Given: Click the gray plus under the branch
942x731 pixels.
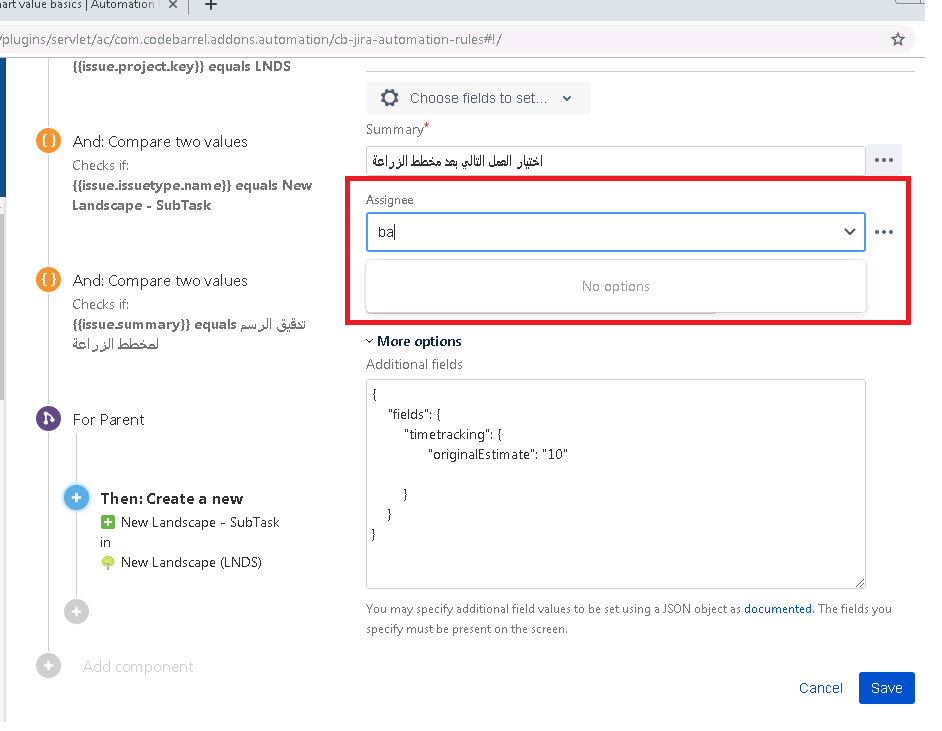Looking at the screenshot, I should click(x=76, y=611).
